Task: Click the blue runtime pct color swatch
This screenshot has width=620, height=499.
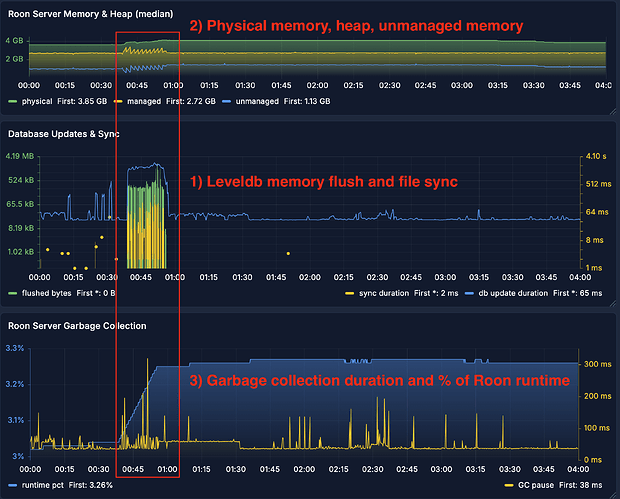Action: pyautogui.click(x=13, y=485)
